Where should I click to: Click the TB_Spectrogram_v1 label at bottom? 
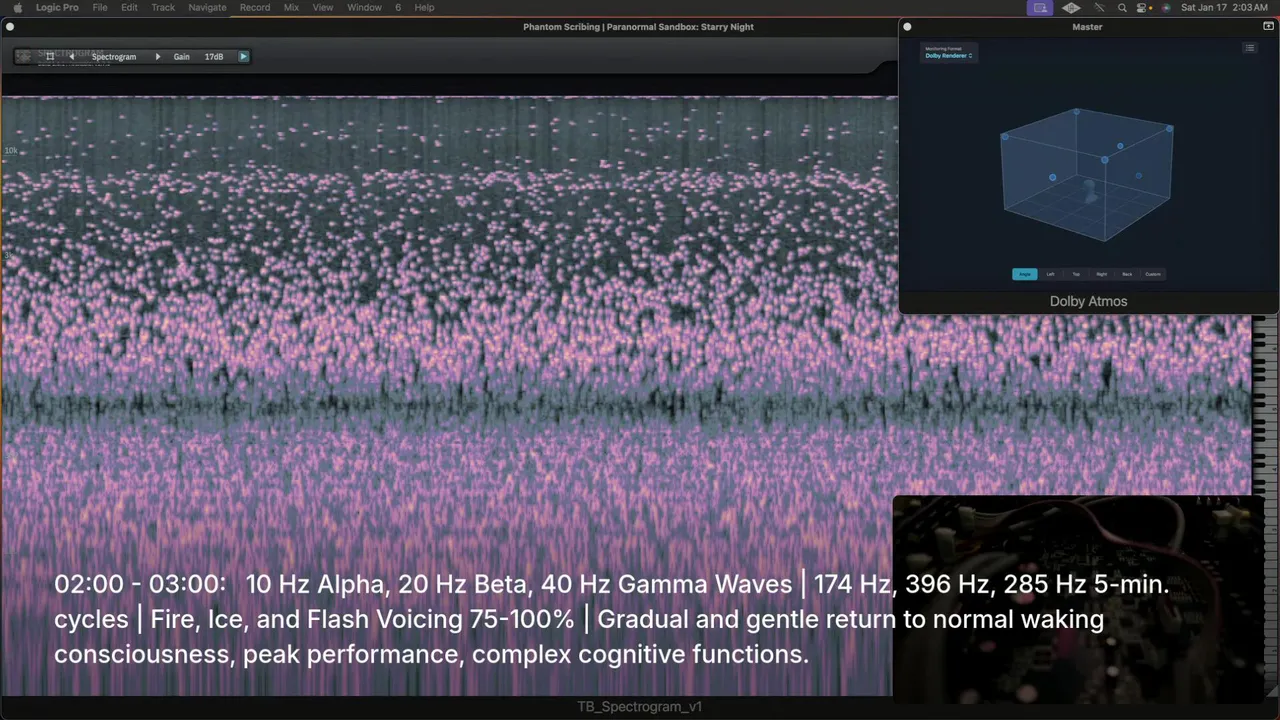pos(640,707)
